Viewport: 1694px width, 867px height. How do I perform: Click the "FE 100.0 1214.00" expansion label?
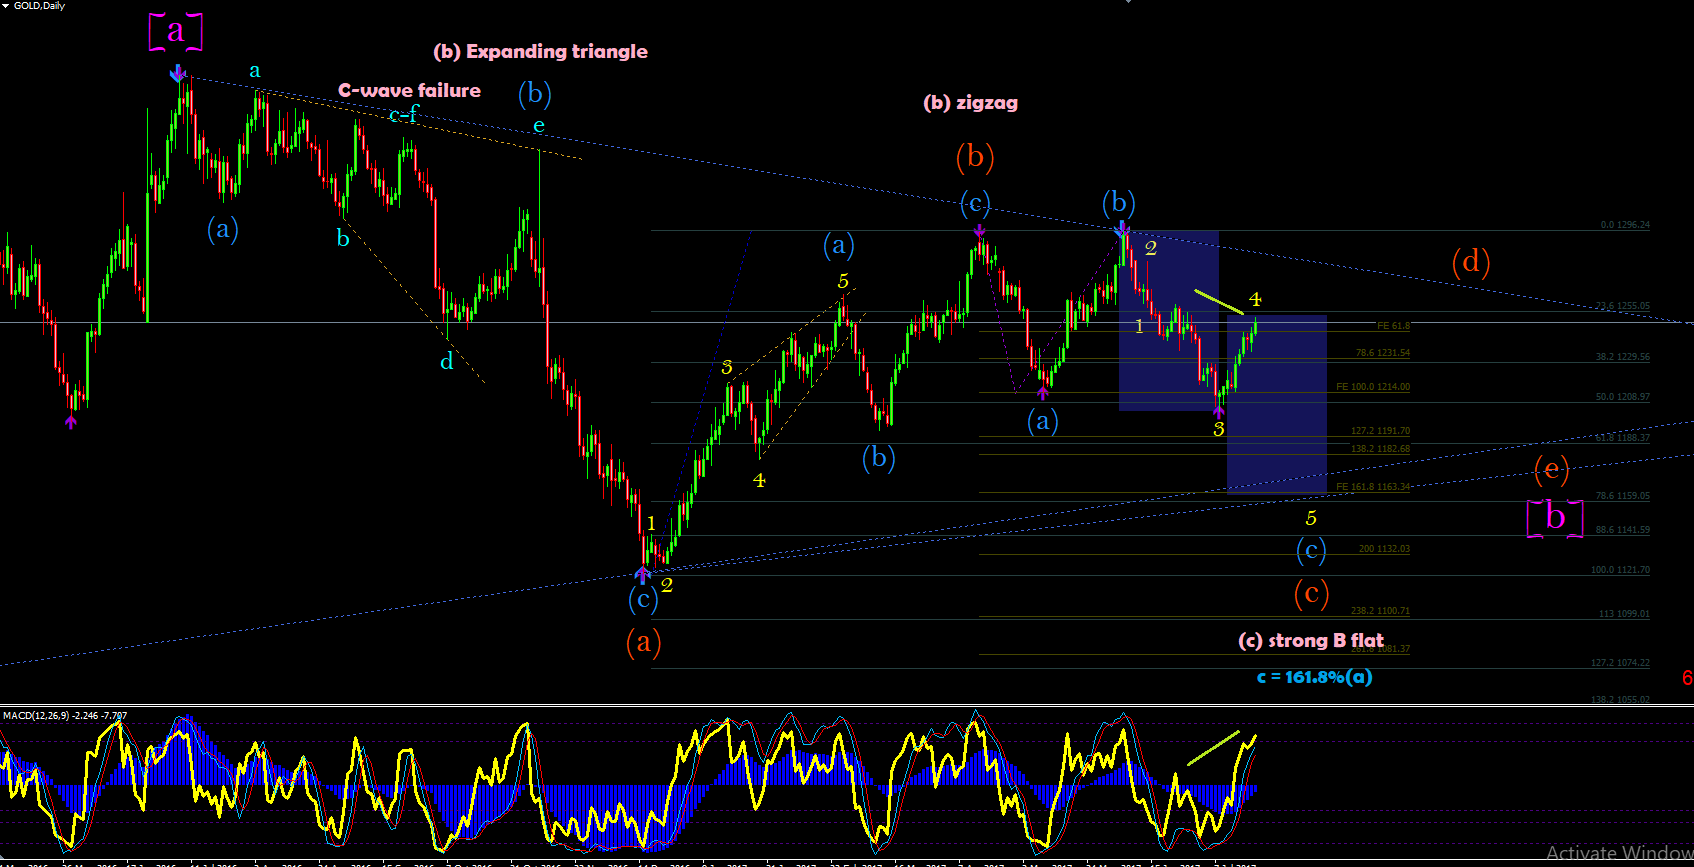pos(1373,387)
